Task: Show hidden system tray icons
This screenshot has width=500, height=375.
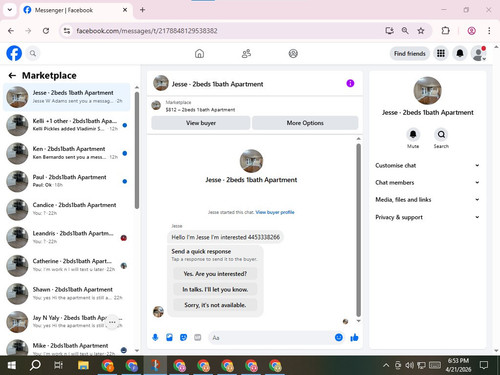Action: (386, 365)
